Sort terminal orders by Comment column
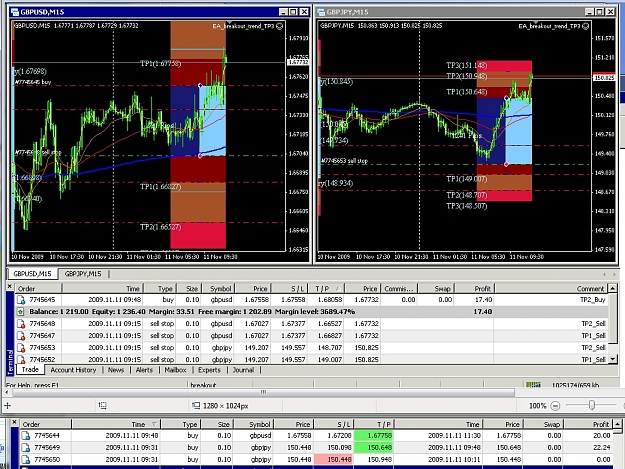625x469 pixels. (551, 288)
